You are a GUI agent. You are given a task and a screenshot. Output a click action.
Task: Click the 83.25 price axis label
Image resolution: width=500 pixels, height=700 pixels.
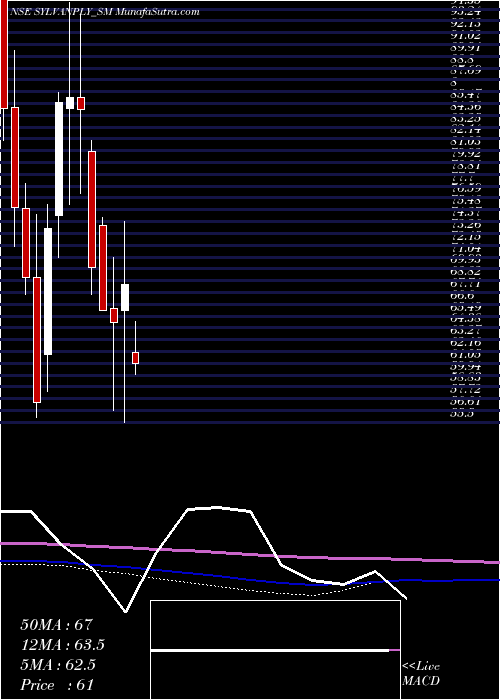coord(465,118)
